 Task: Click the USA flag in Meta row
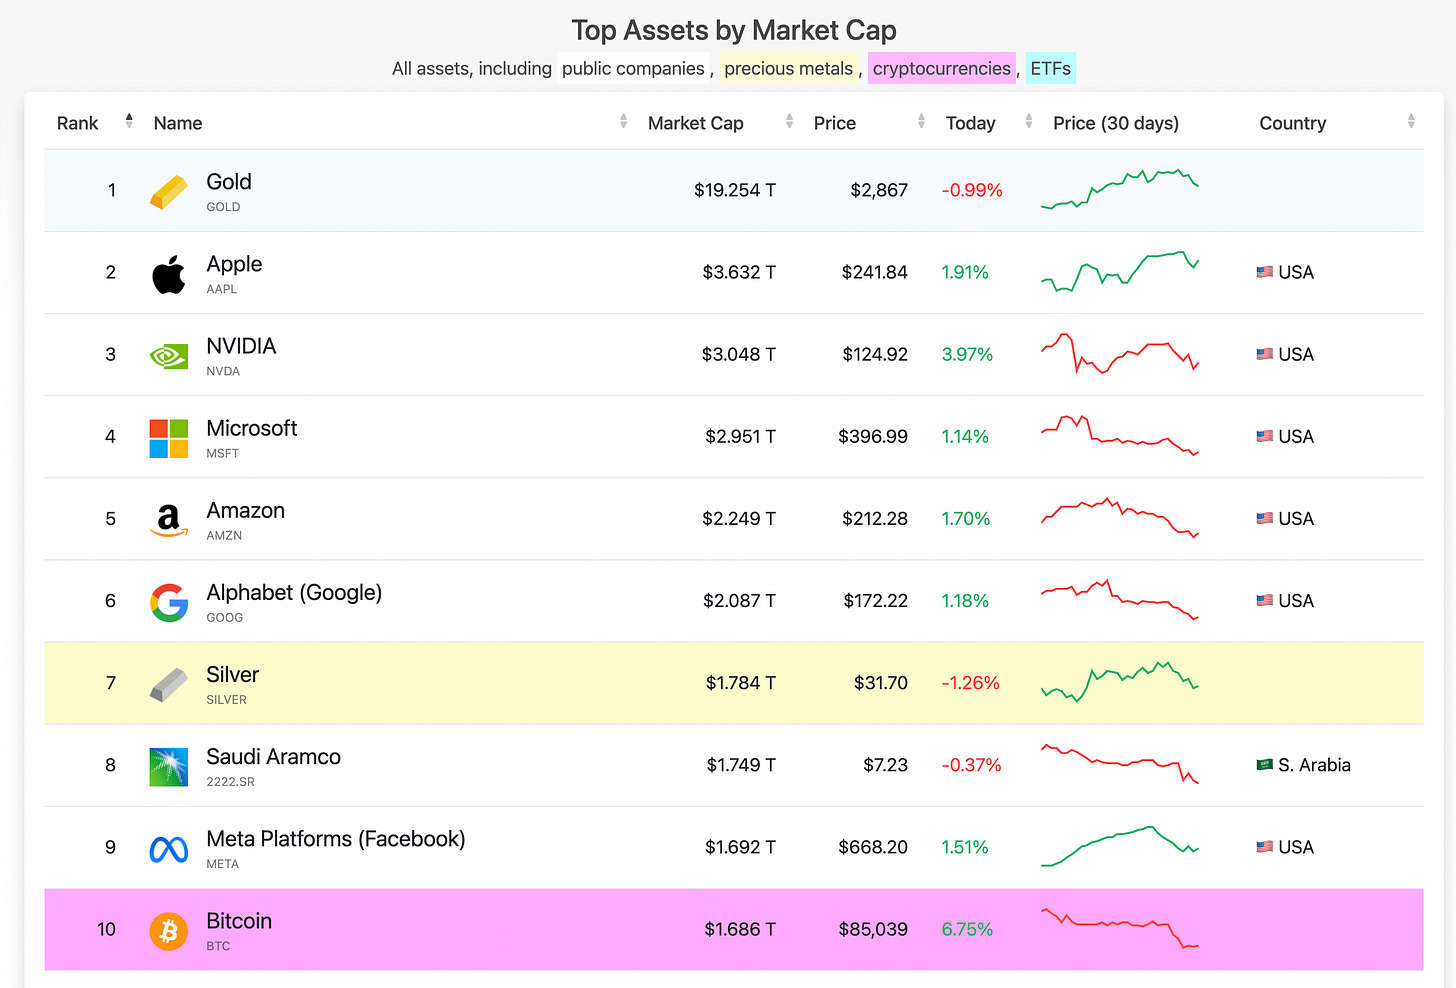tap(1265, 847)
